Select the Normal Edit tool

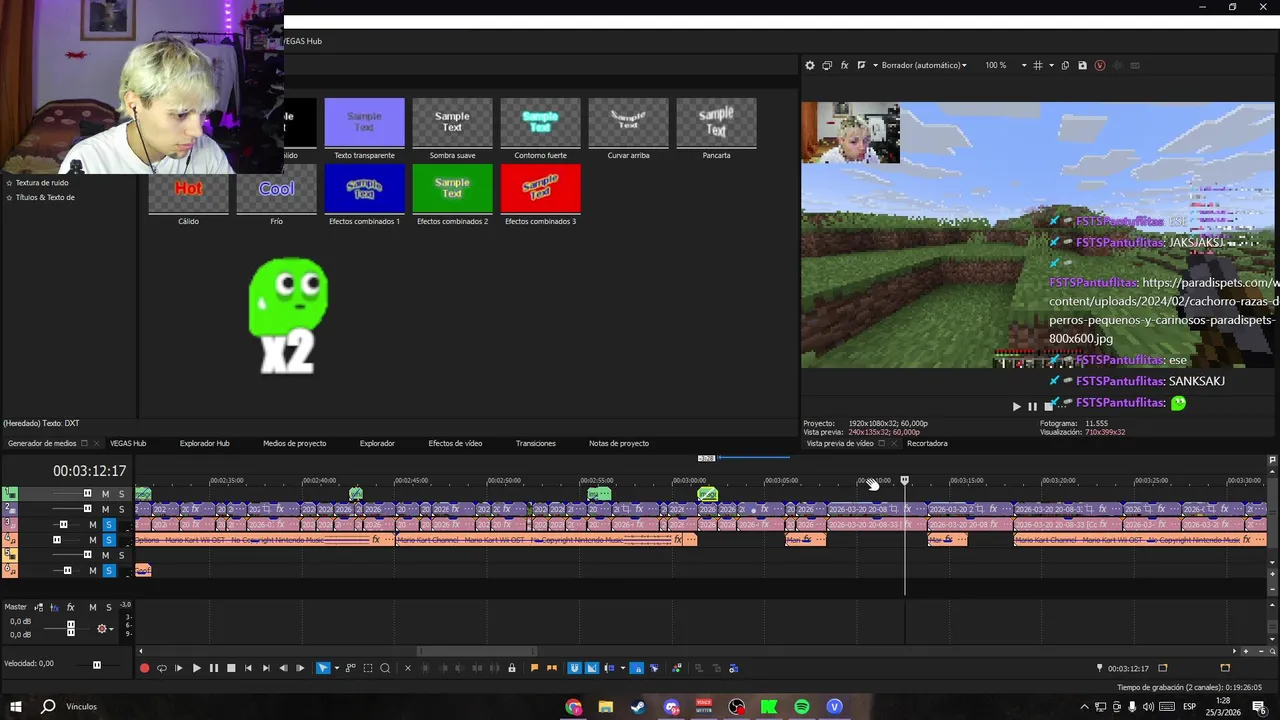pyautogui.click(x=322, y=668)
